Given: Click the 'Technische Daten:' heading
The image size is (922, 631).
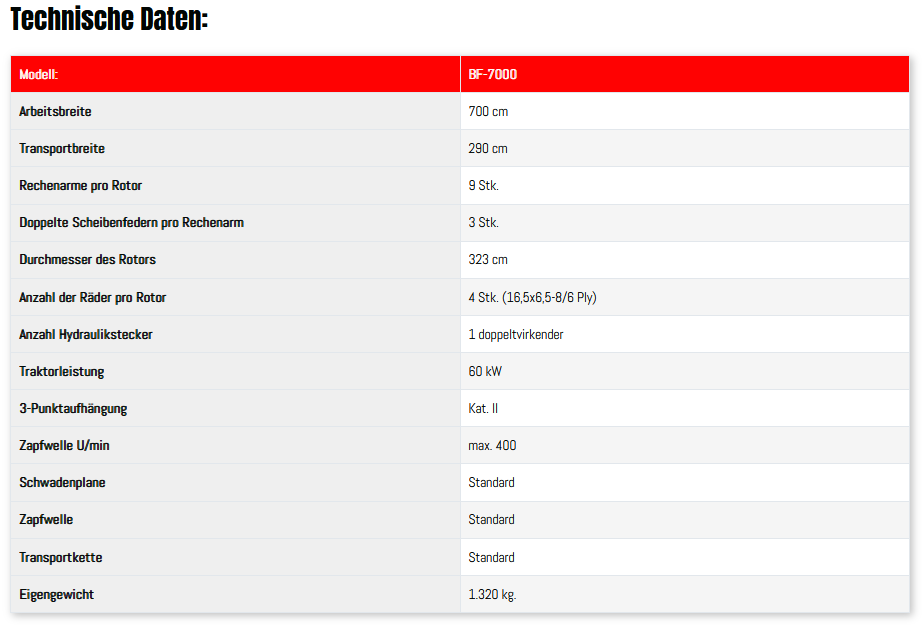Looking at the screenshot, I should (109, 19).
